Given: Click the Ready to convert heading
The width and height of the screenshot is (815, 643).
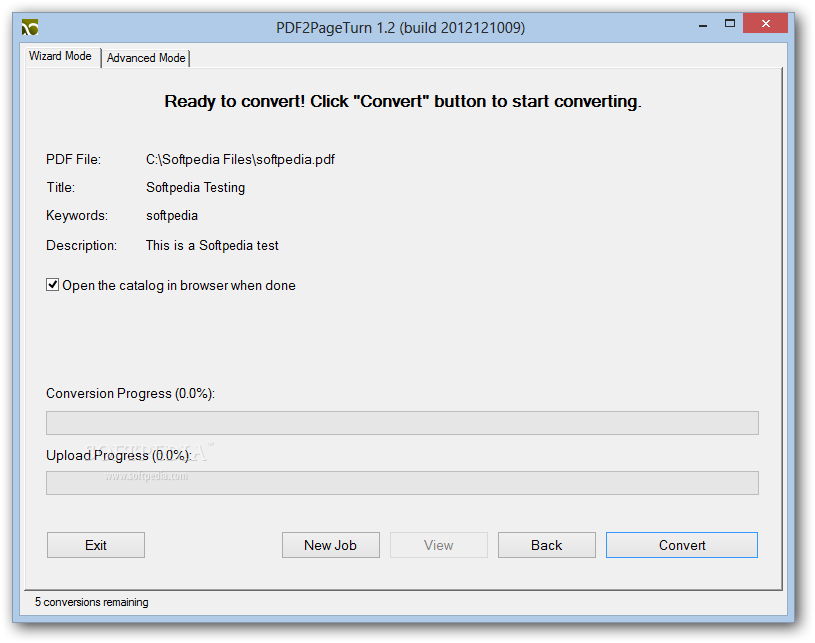Looking at the screenshot, I should (403, 101).
